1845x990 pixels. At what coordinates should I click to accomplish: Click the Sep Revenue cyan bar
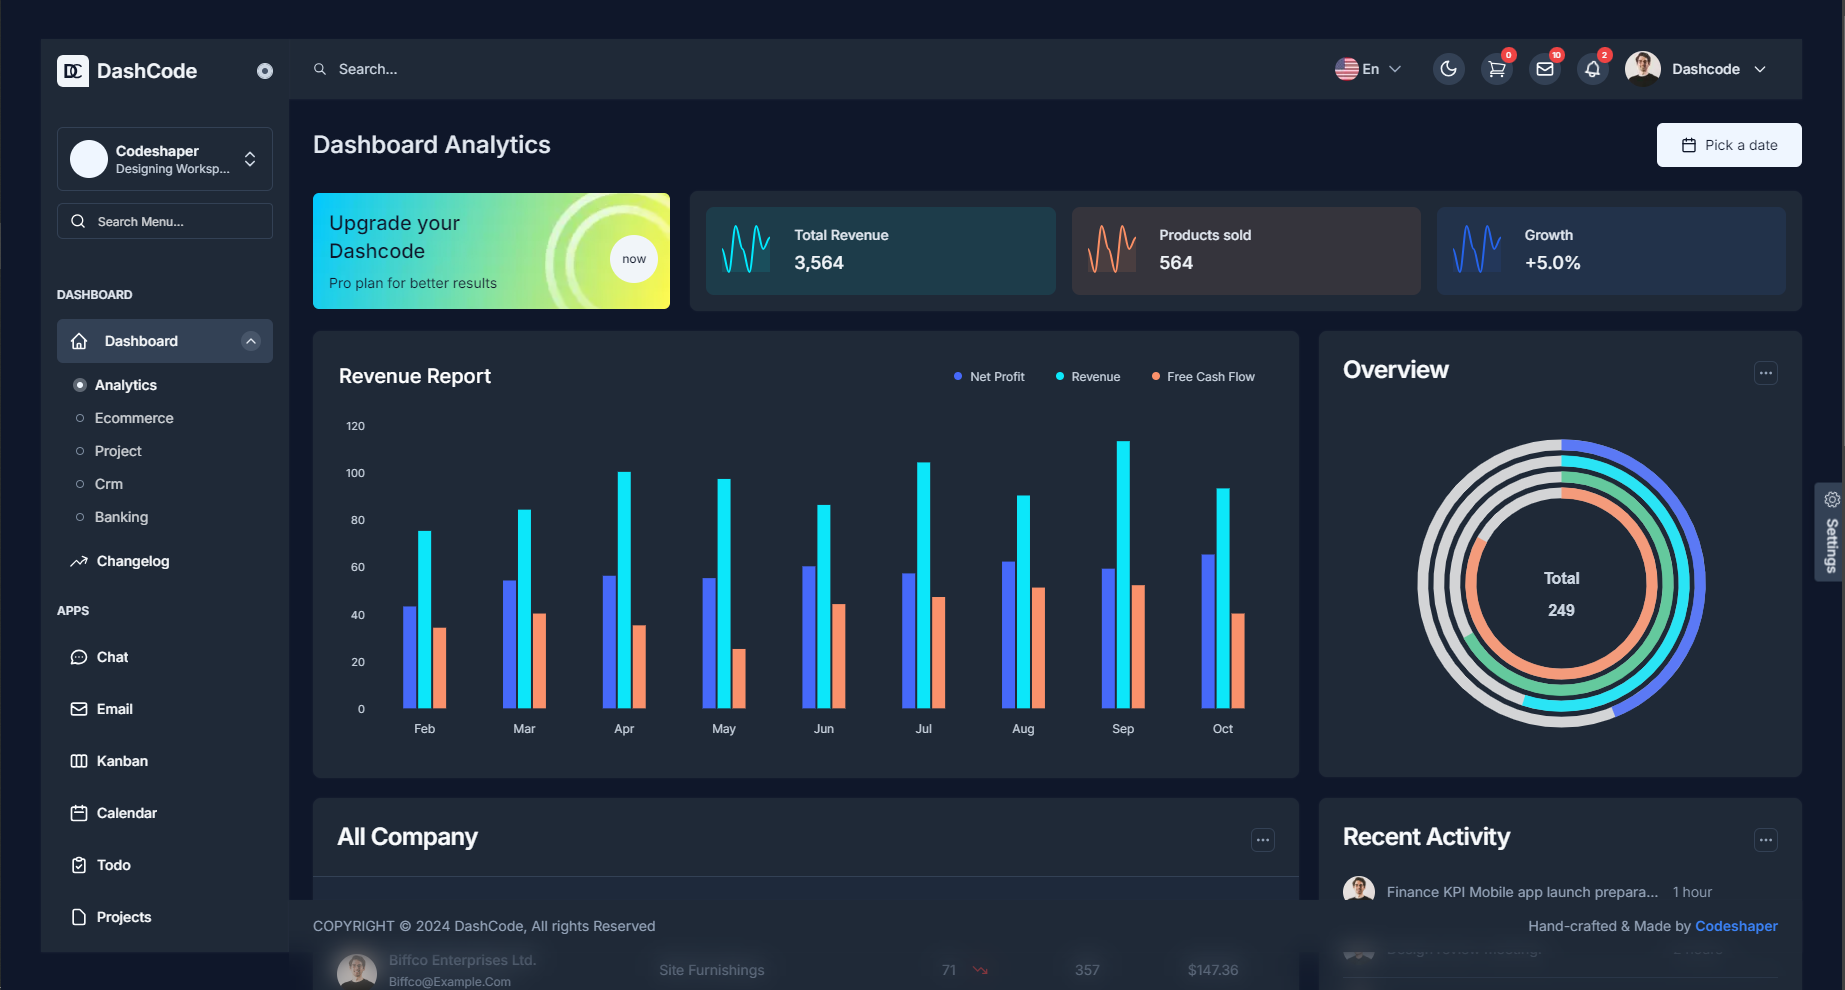[1123, 575]
